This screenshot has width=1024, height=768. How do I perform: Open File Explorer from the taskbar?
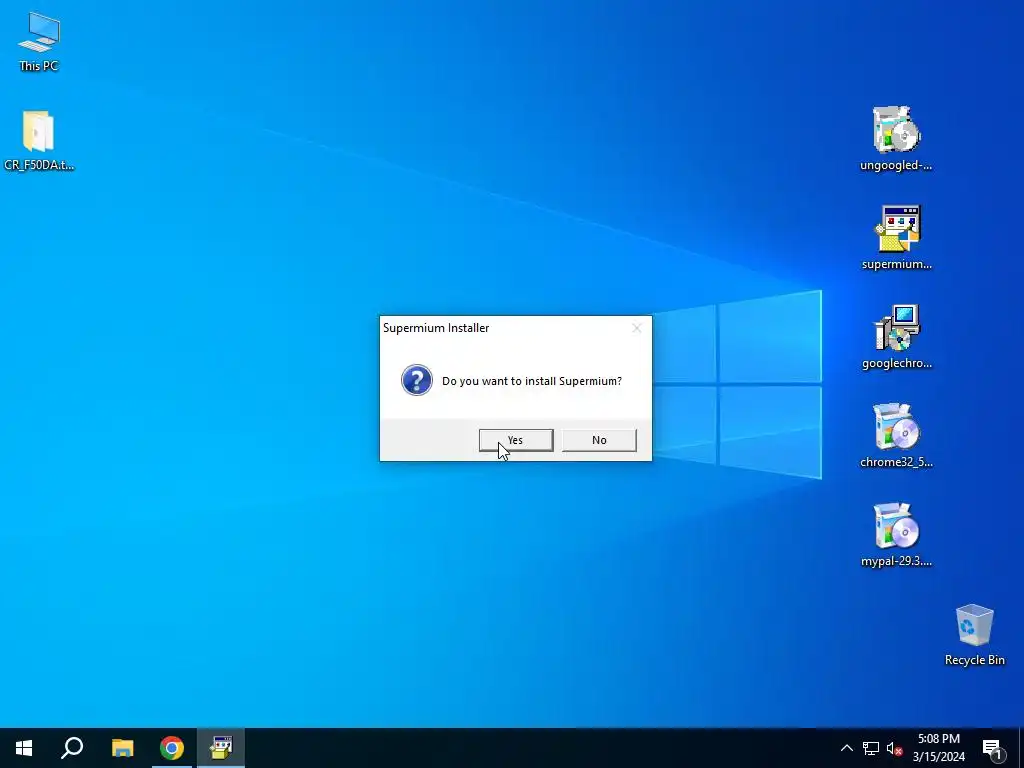click(x=122, y=748)
